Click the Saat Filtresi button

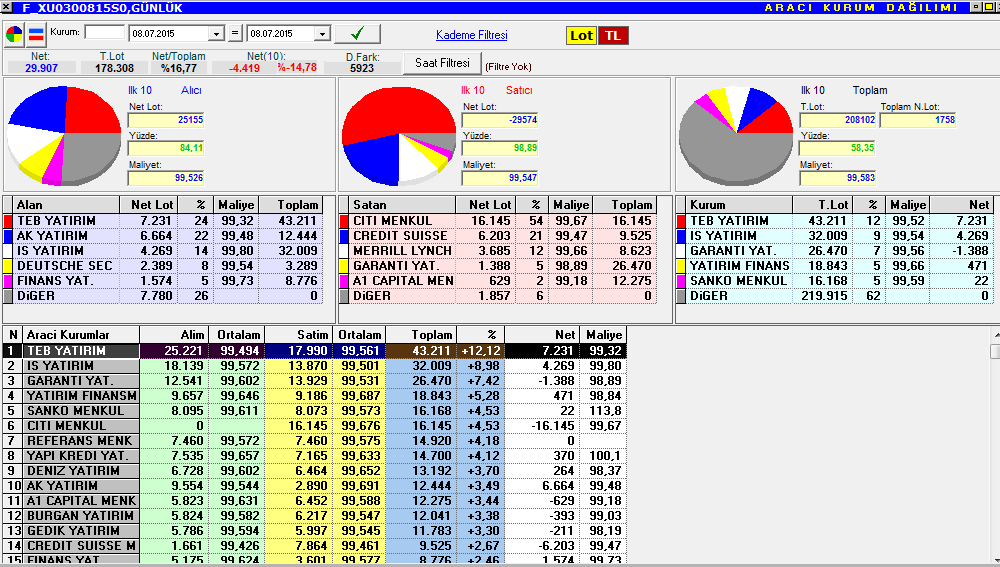coord(442,63)
